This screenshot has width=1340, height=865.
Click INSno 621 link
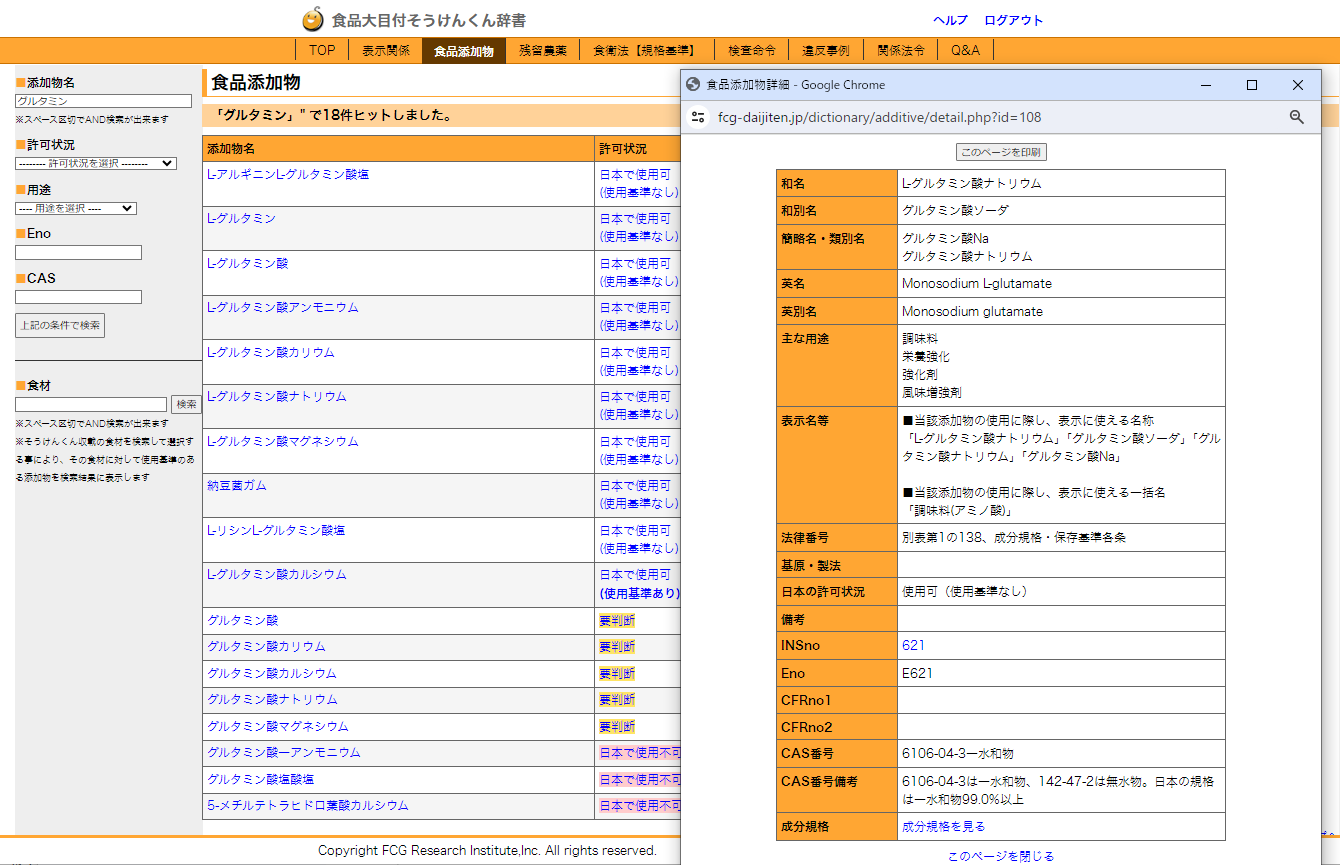coord(912,646)
